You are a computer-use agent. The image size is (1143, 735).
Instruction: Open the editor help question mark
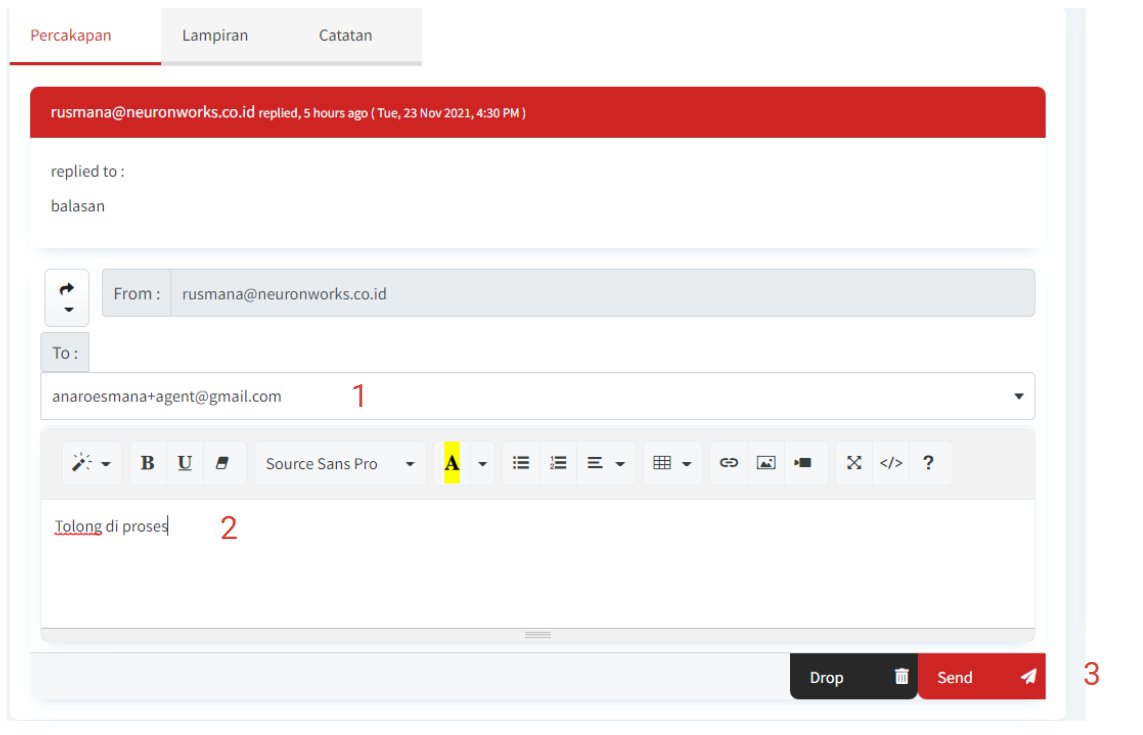928,464
